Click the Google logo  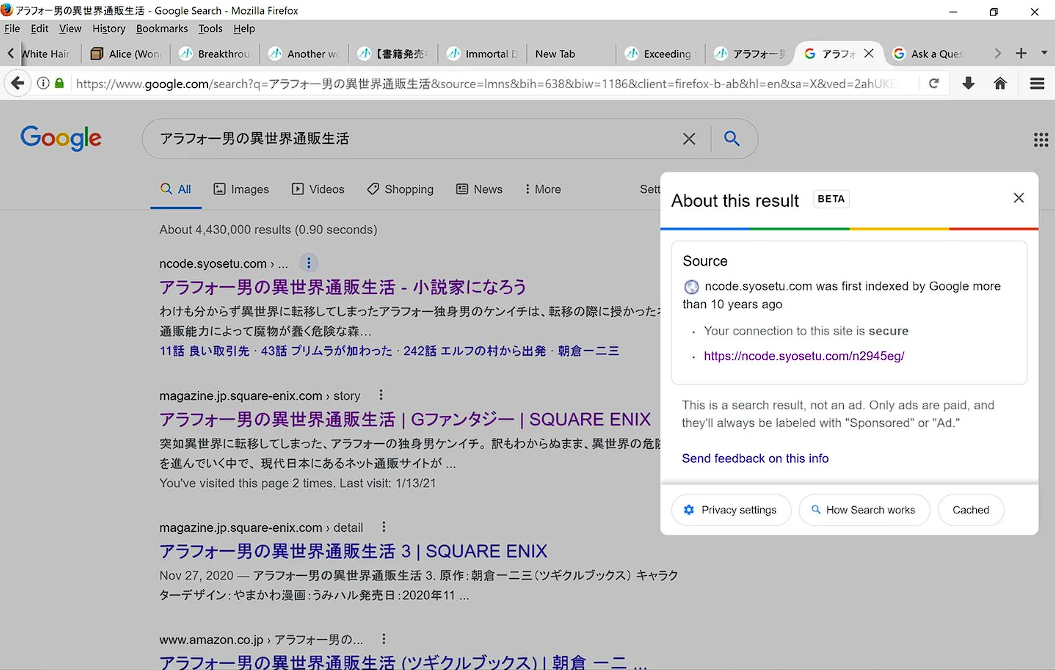click(61, 138)
